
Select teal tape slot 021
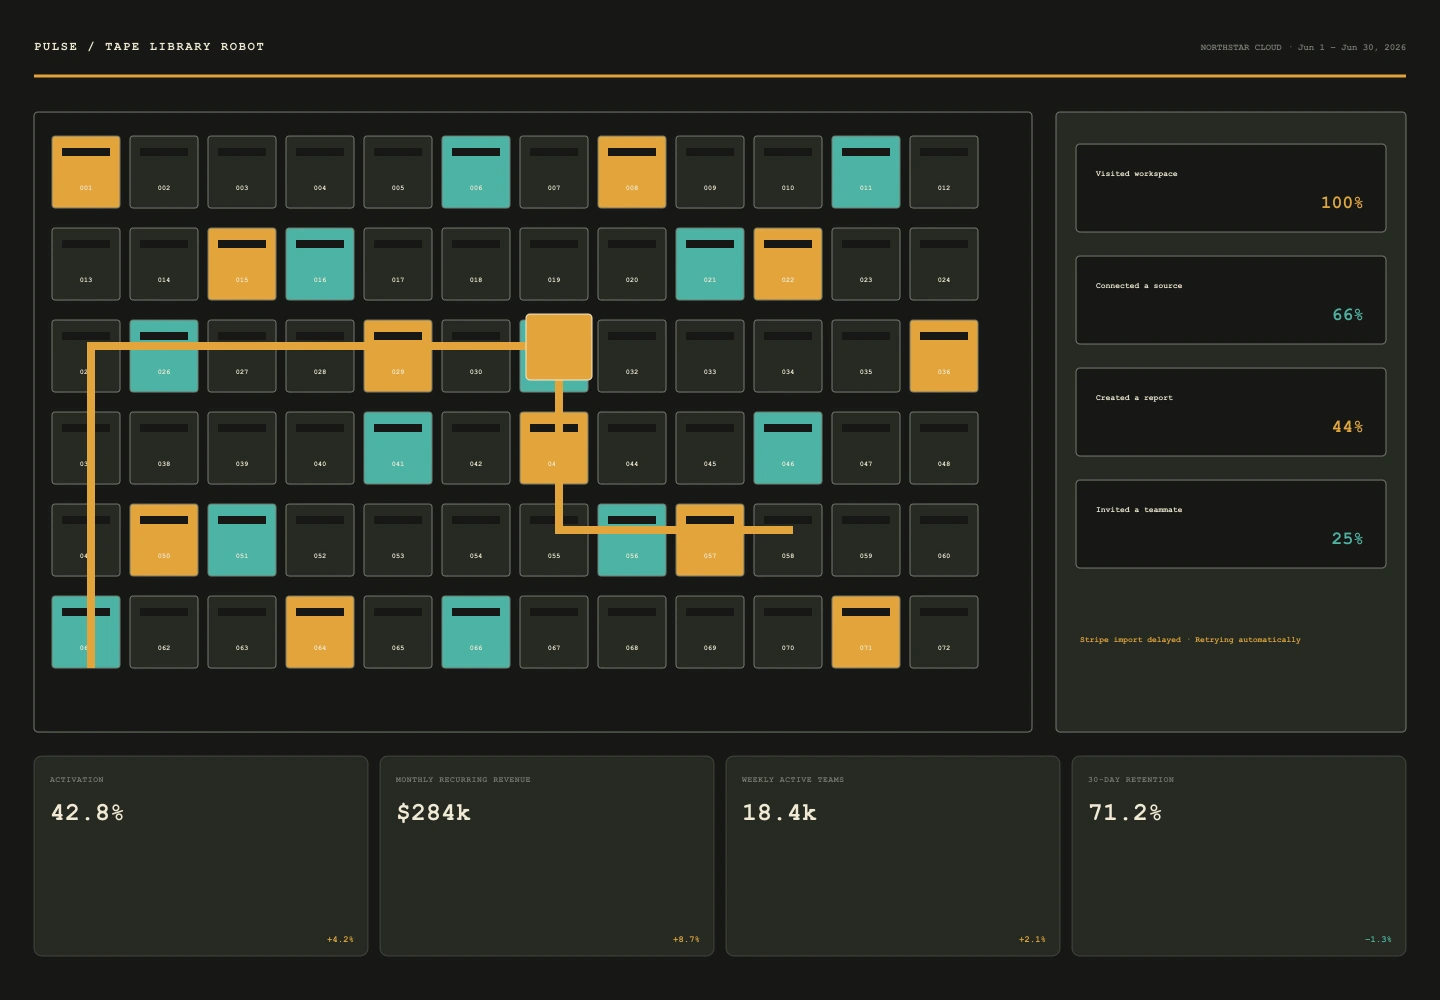tap(710, 264)
